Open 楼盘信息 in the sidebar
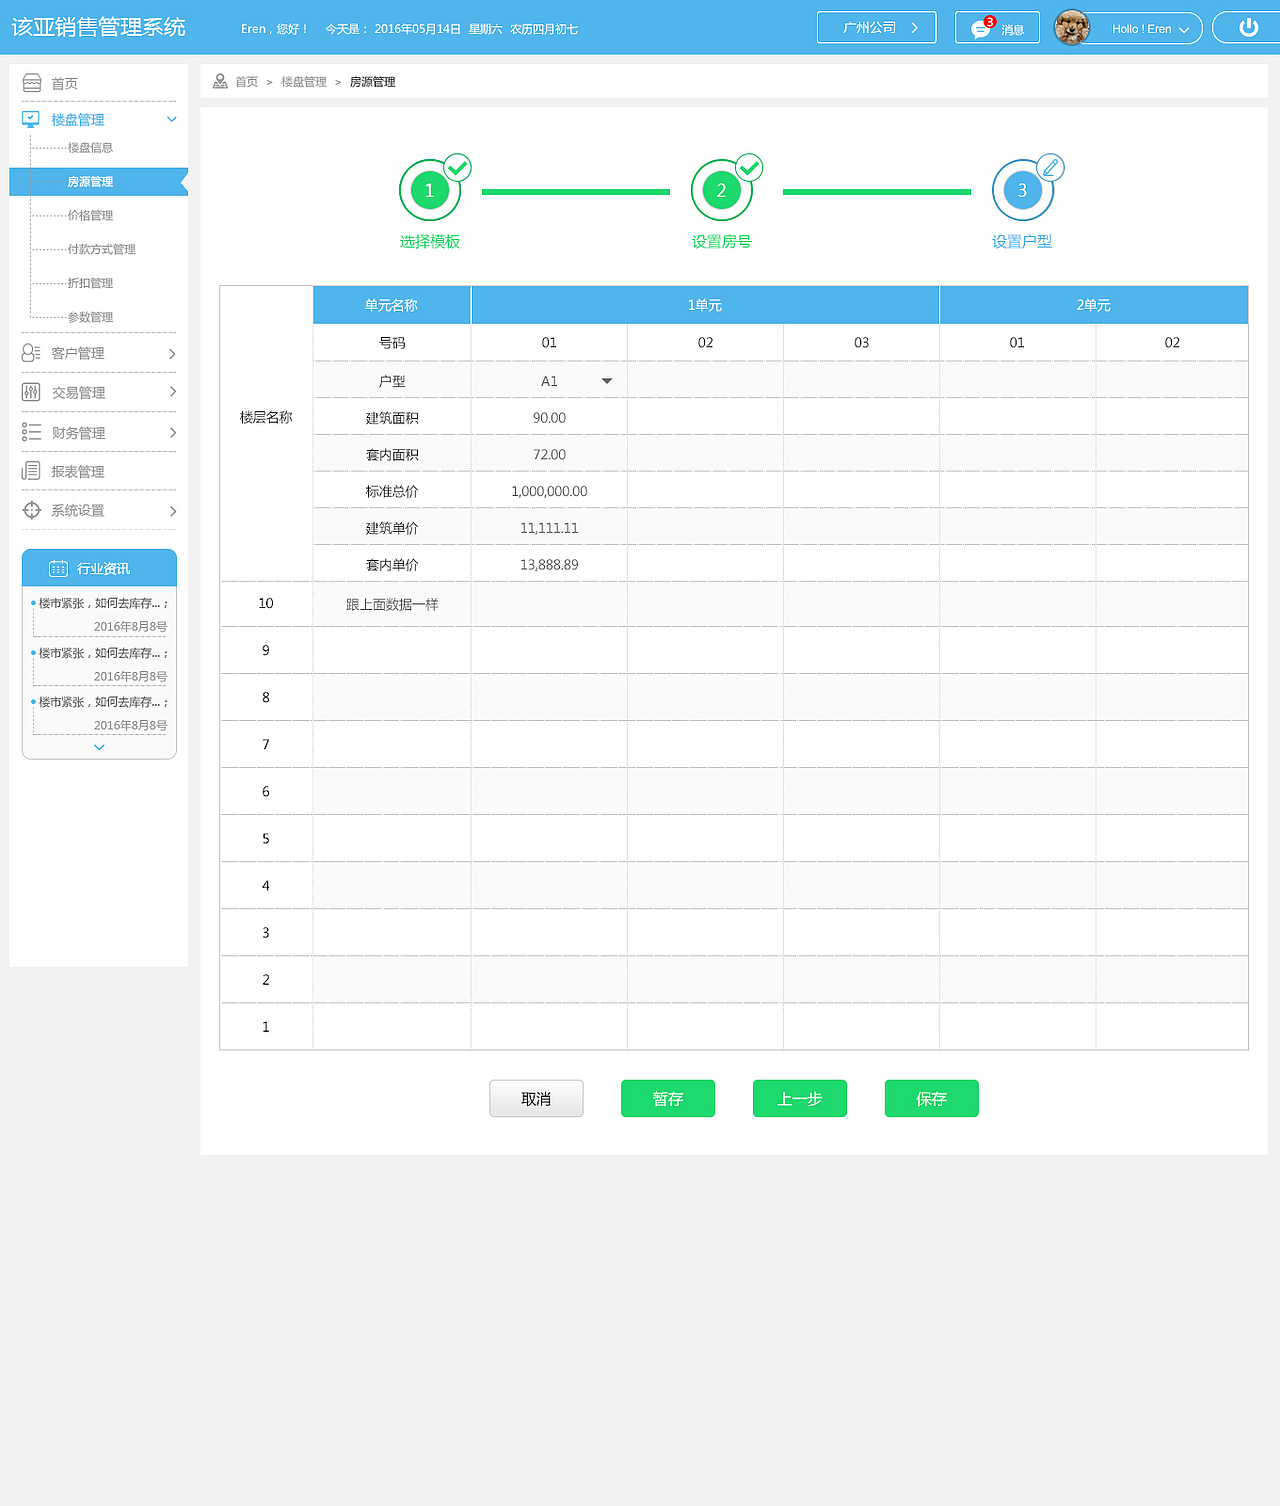Screen dimensions: 1280x1506 (x=90, y=147)
